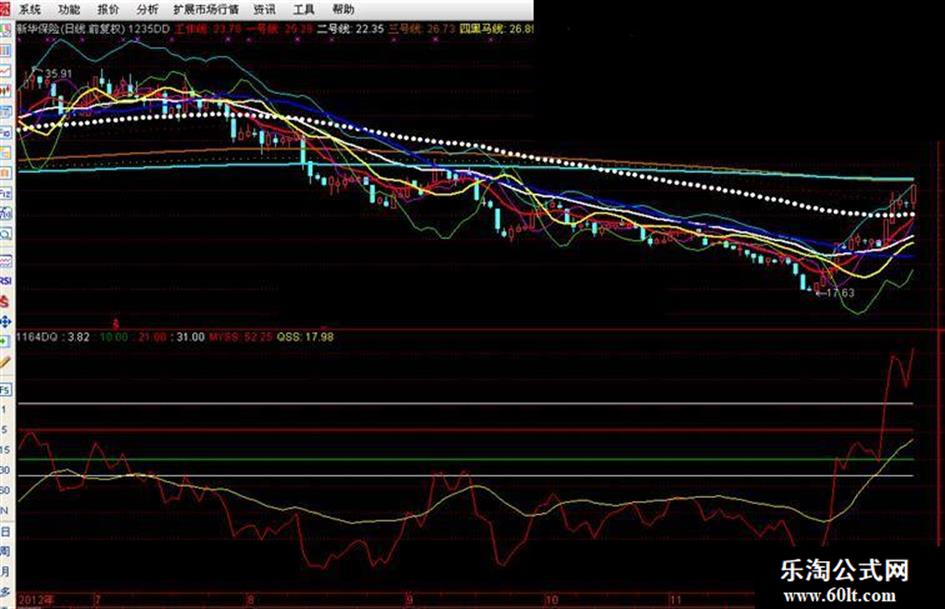Click the 二号线: 22.35 indicator value
Viewport: 945px width, 609px height.
[x=350, y=28]
